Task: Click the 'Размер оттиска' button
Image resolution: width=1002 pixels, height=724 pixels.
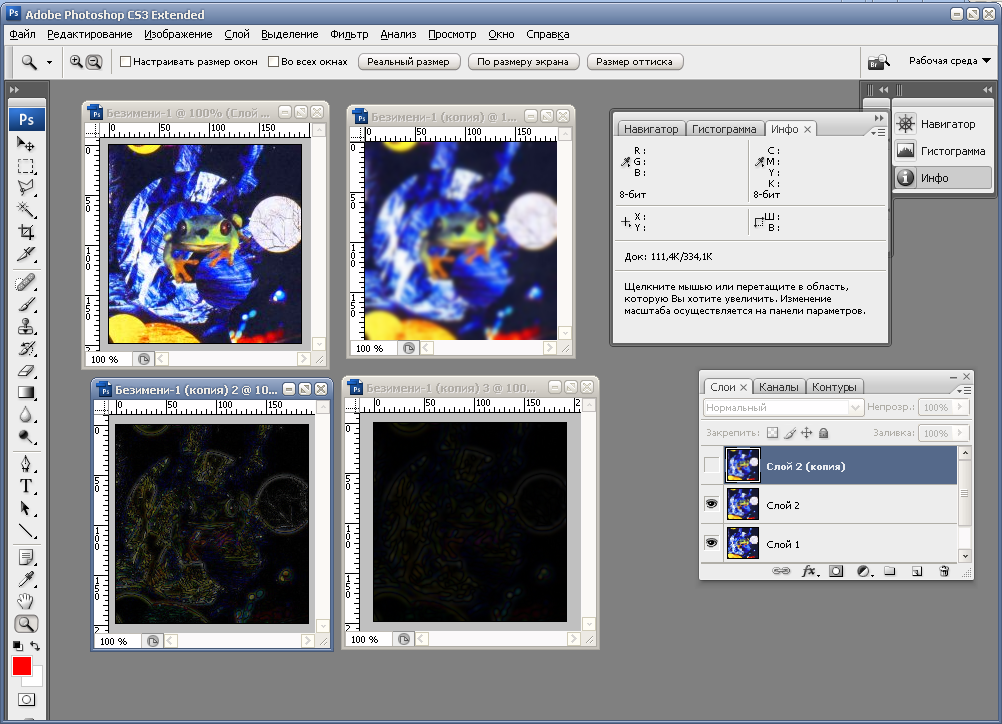Action: 634,61
